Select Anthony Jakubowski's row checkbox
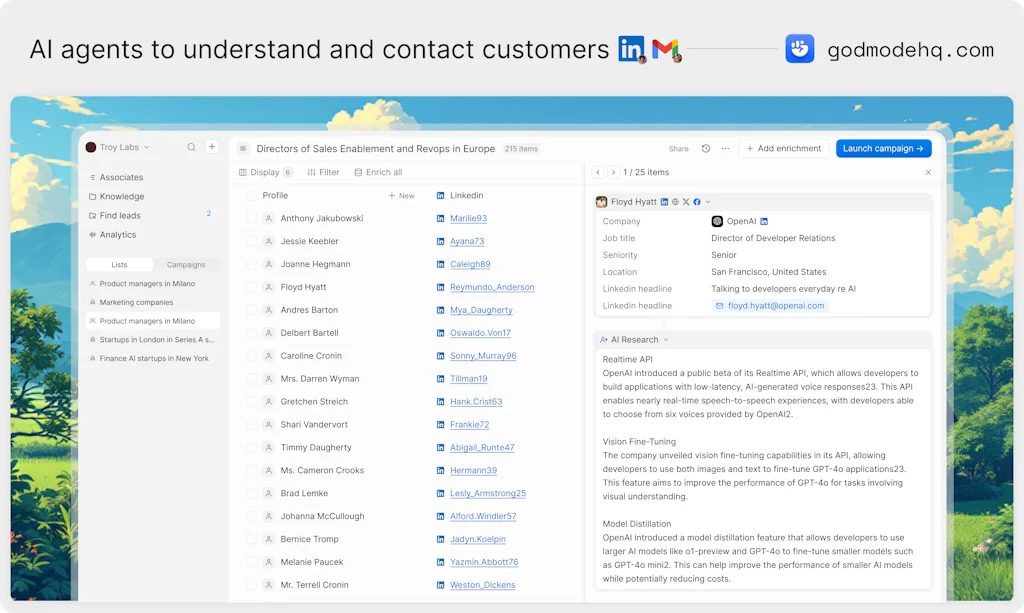This screenshot has width=1024, height=613. point(250,218)
